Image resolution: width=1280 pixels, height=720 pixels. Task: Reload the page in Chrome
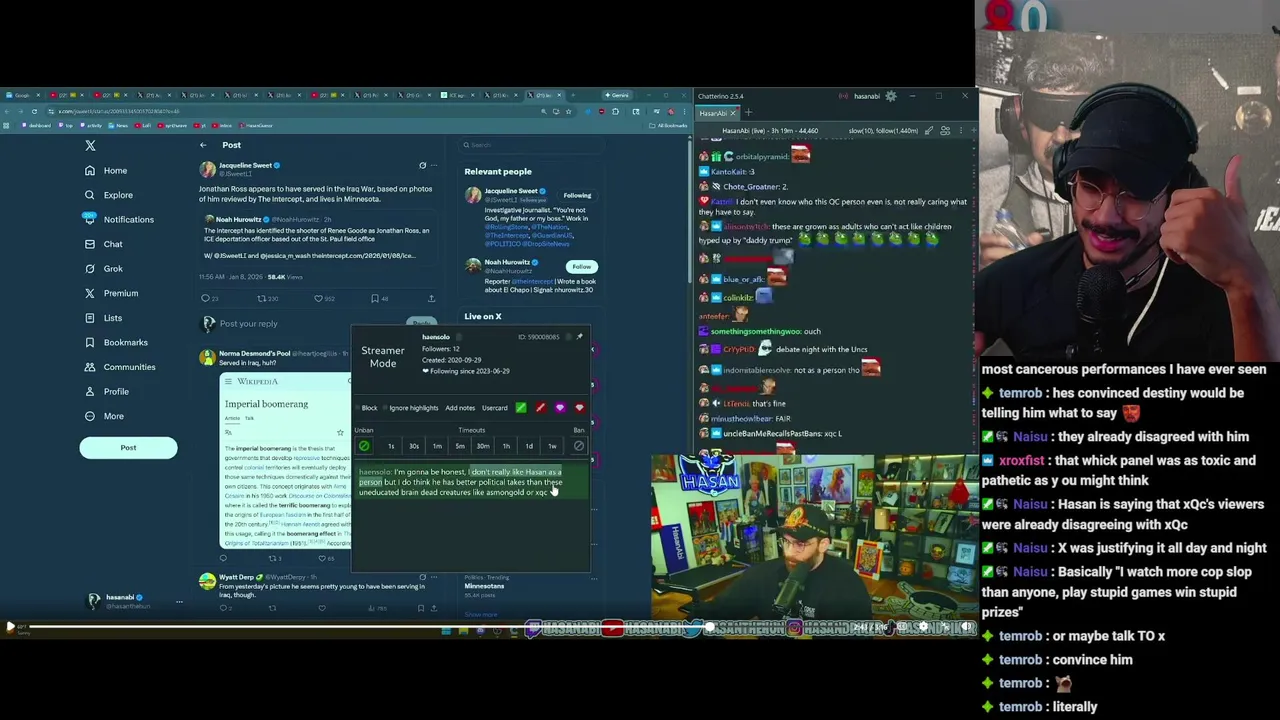(34, 112)
